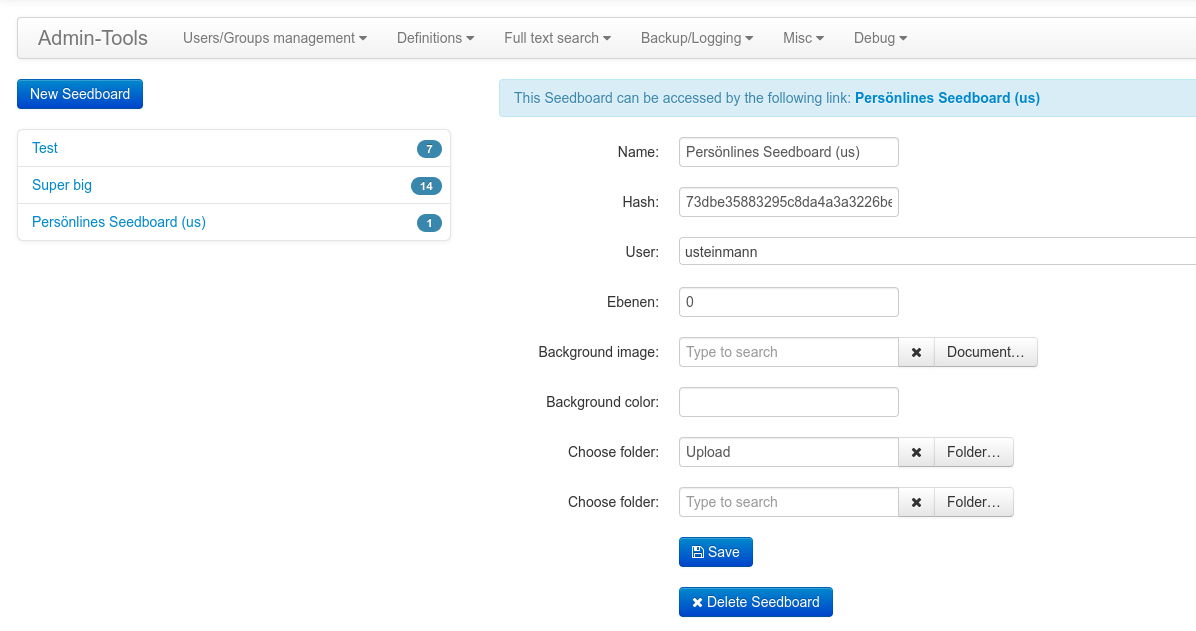Expand the Definitions menu
Screen dimensions: 1196x631
(435, 38)
